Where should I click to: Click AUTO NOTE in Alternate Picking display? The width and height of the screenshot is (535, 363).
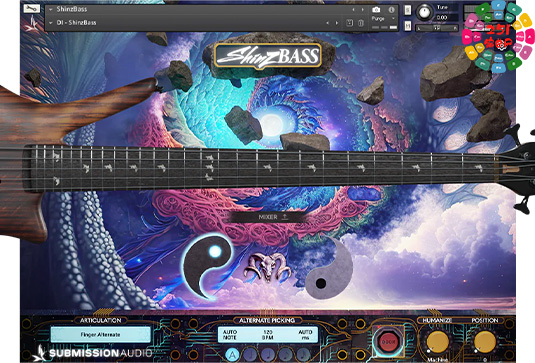pyautogui.click(x=230, y=335)
